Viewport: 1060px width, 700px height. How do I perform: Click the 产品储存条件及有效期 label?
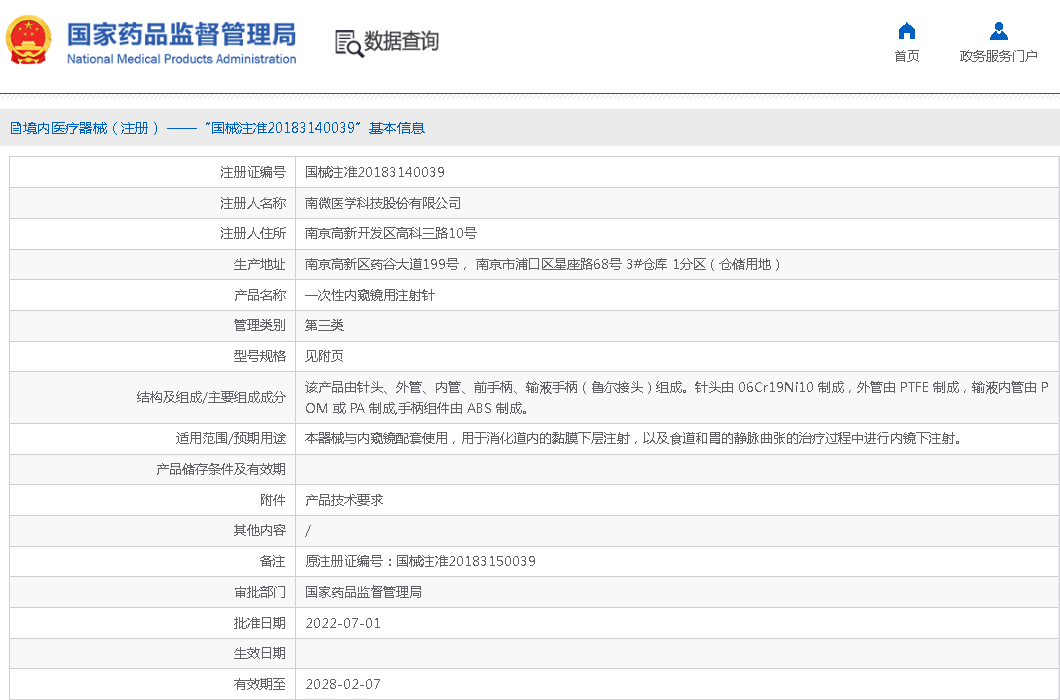220,469
